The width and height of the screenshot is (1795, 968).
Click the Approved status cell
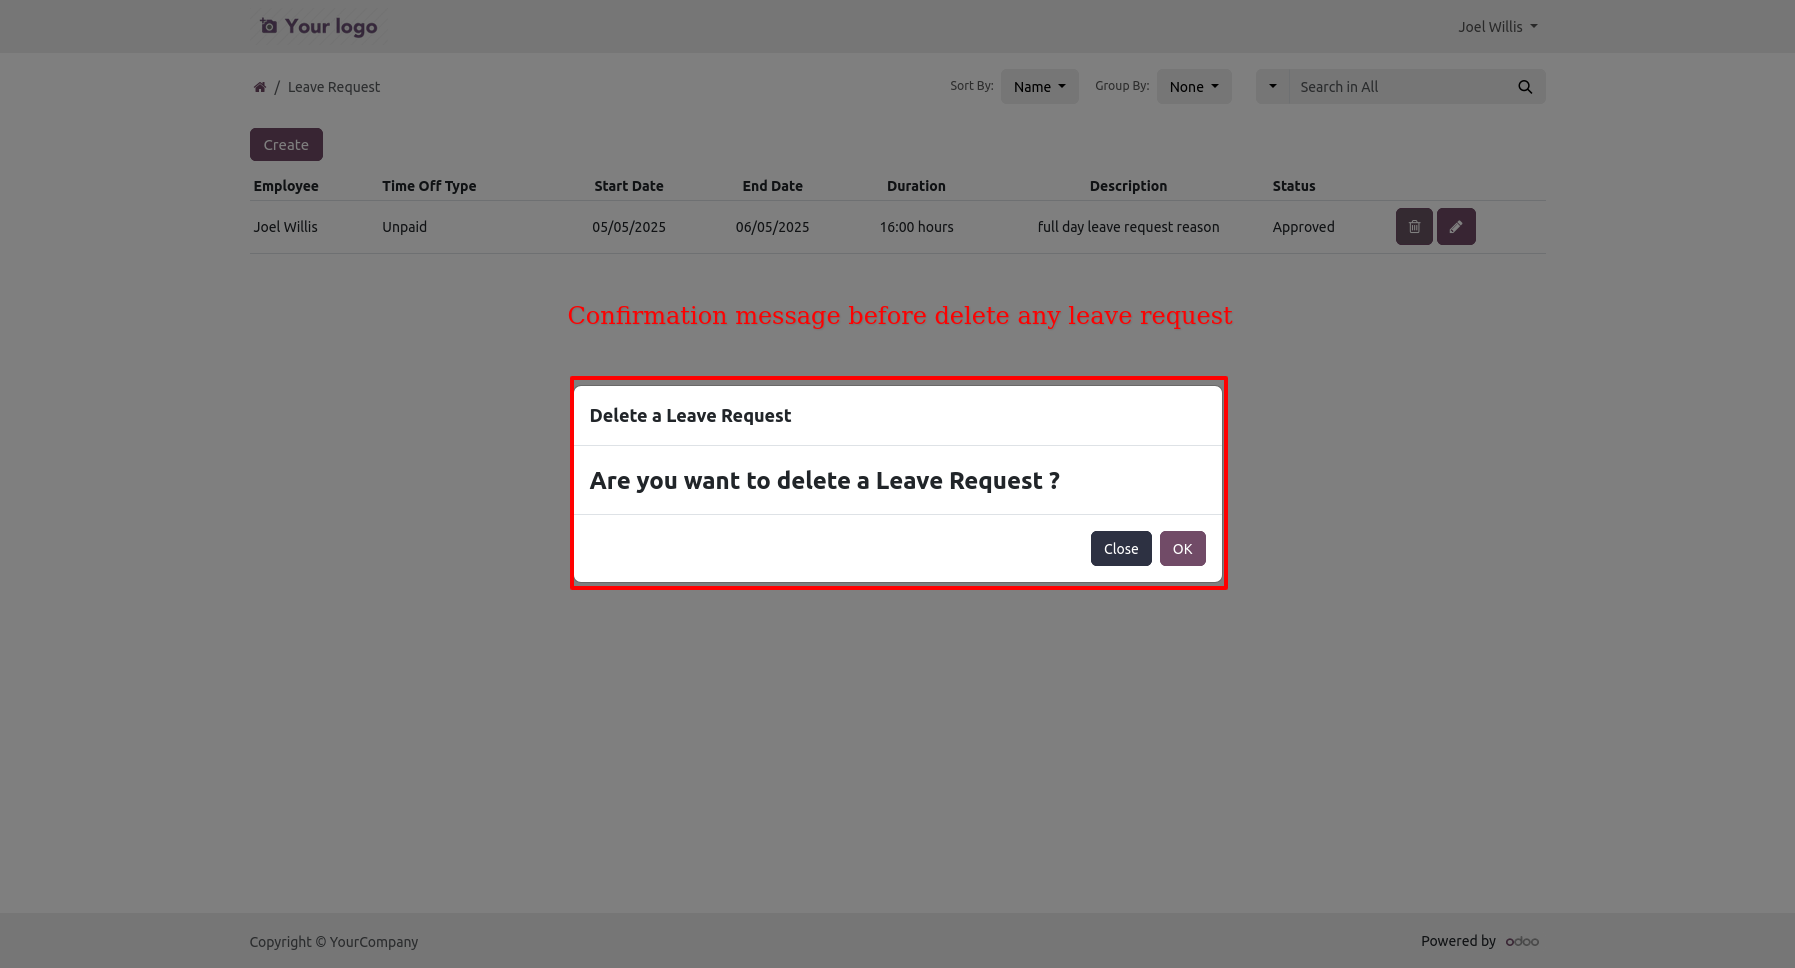point(1303,227)
